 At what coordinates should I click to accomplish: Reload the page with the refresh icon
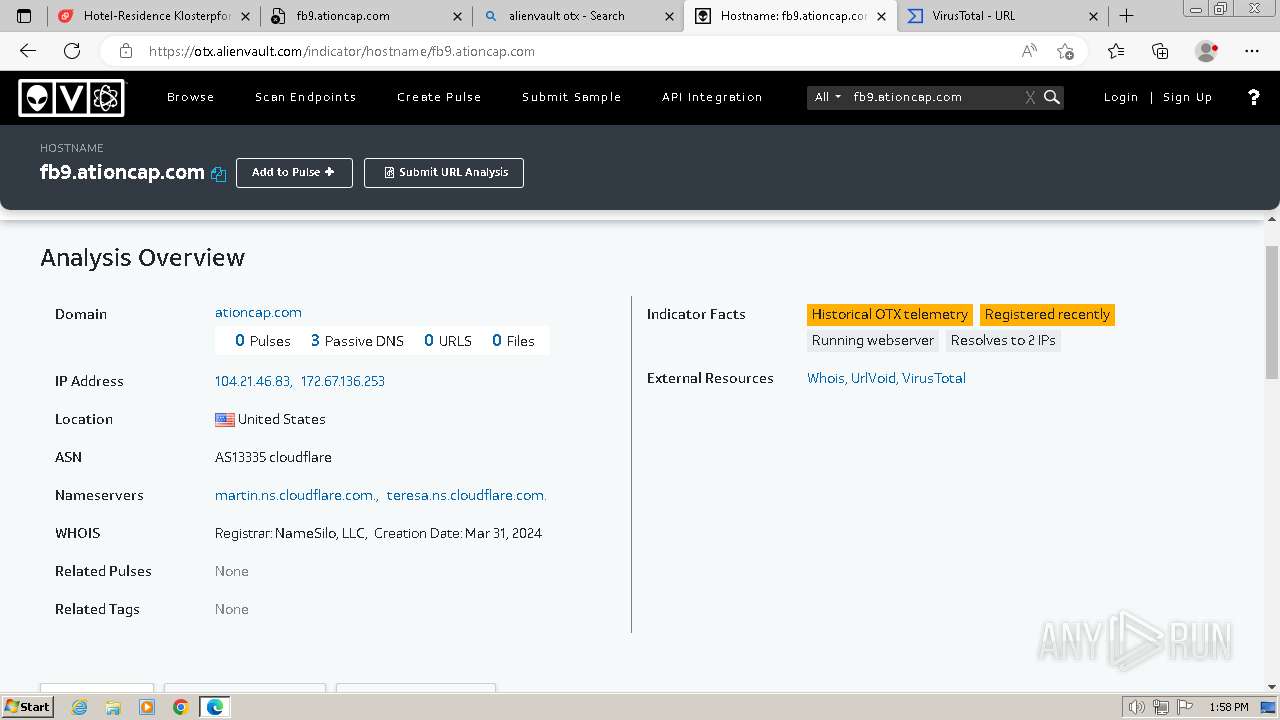click(72, 51)
